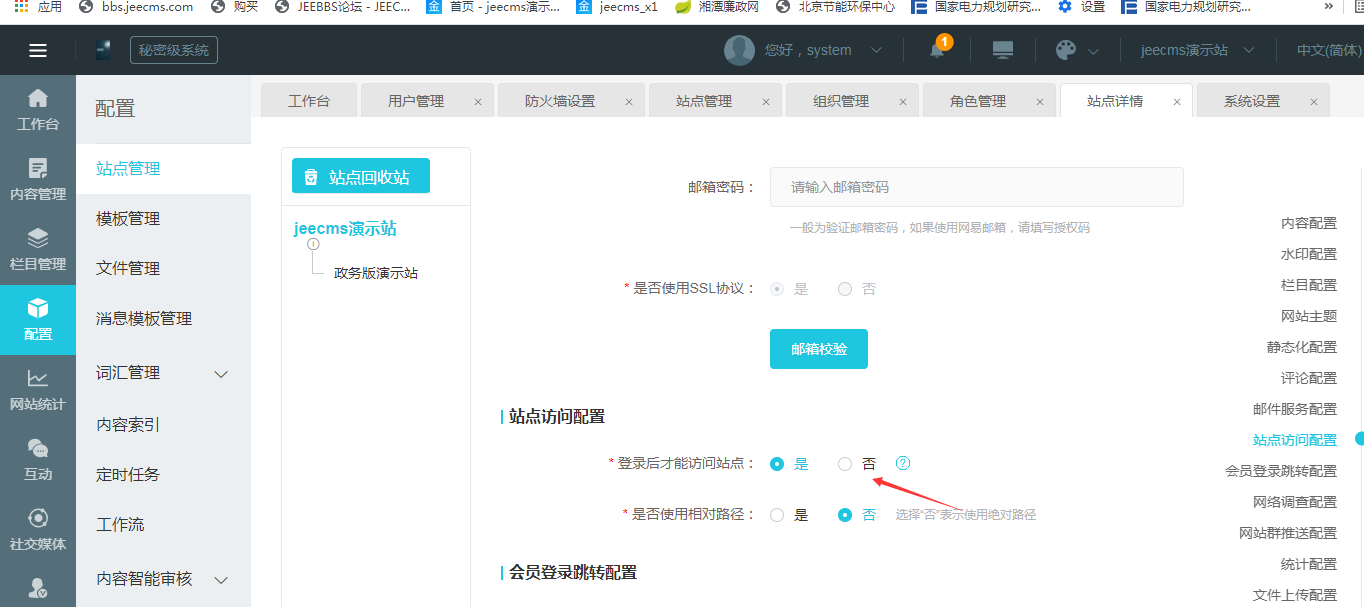1364x607 pixels.
Task: Close the 防火墙设置 tab
Action: coord(629,102)
